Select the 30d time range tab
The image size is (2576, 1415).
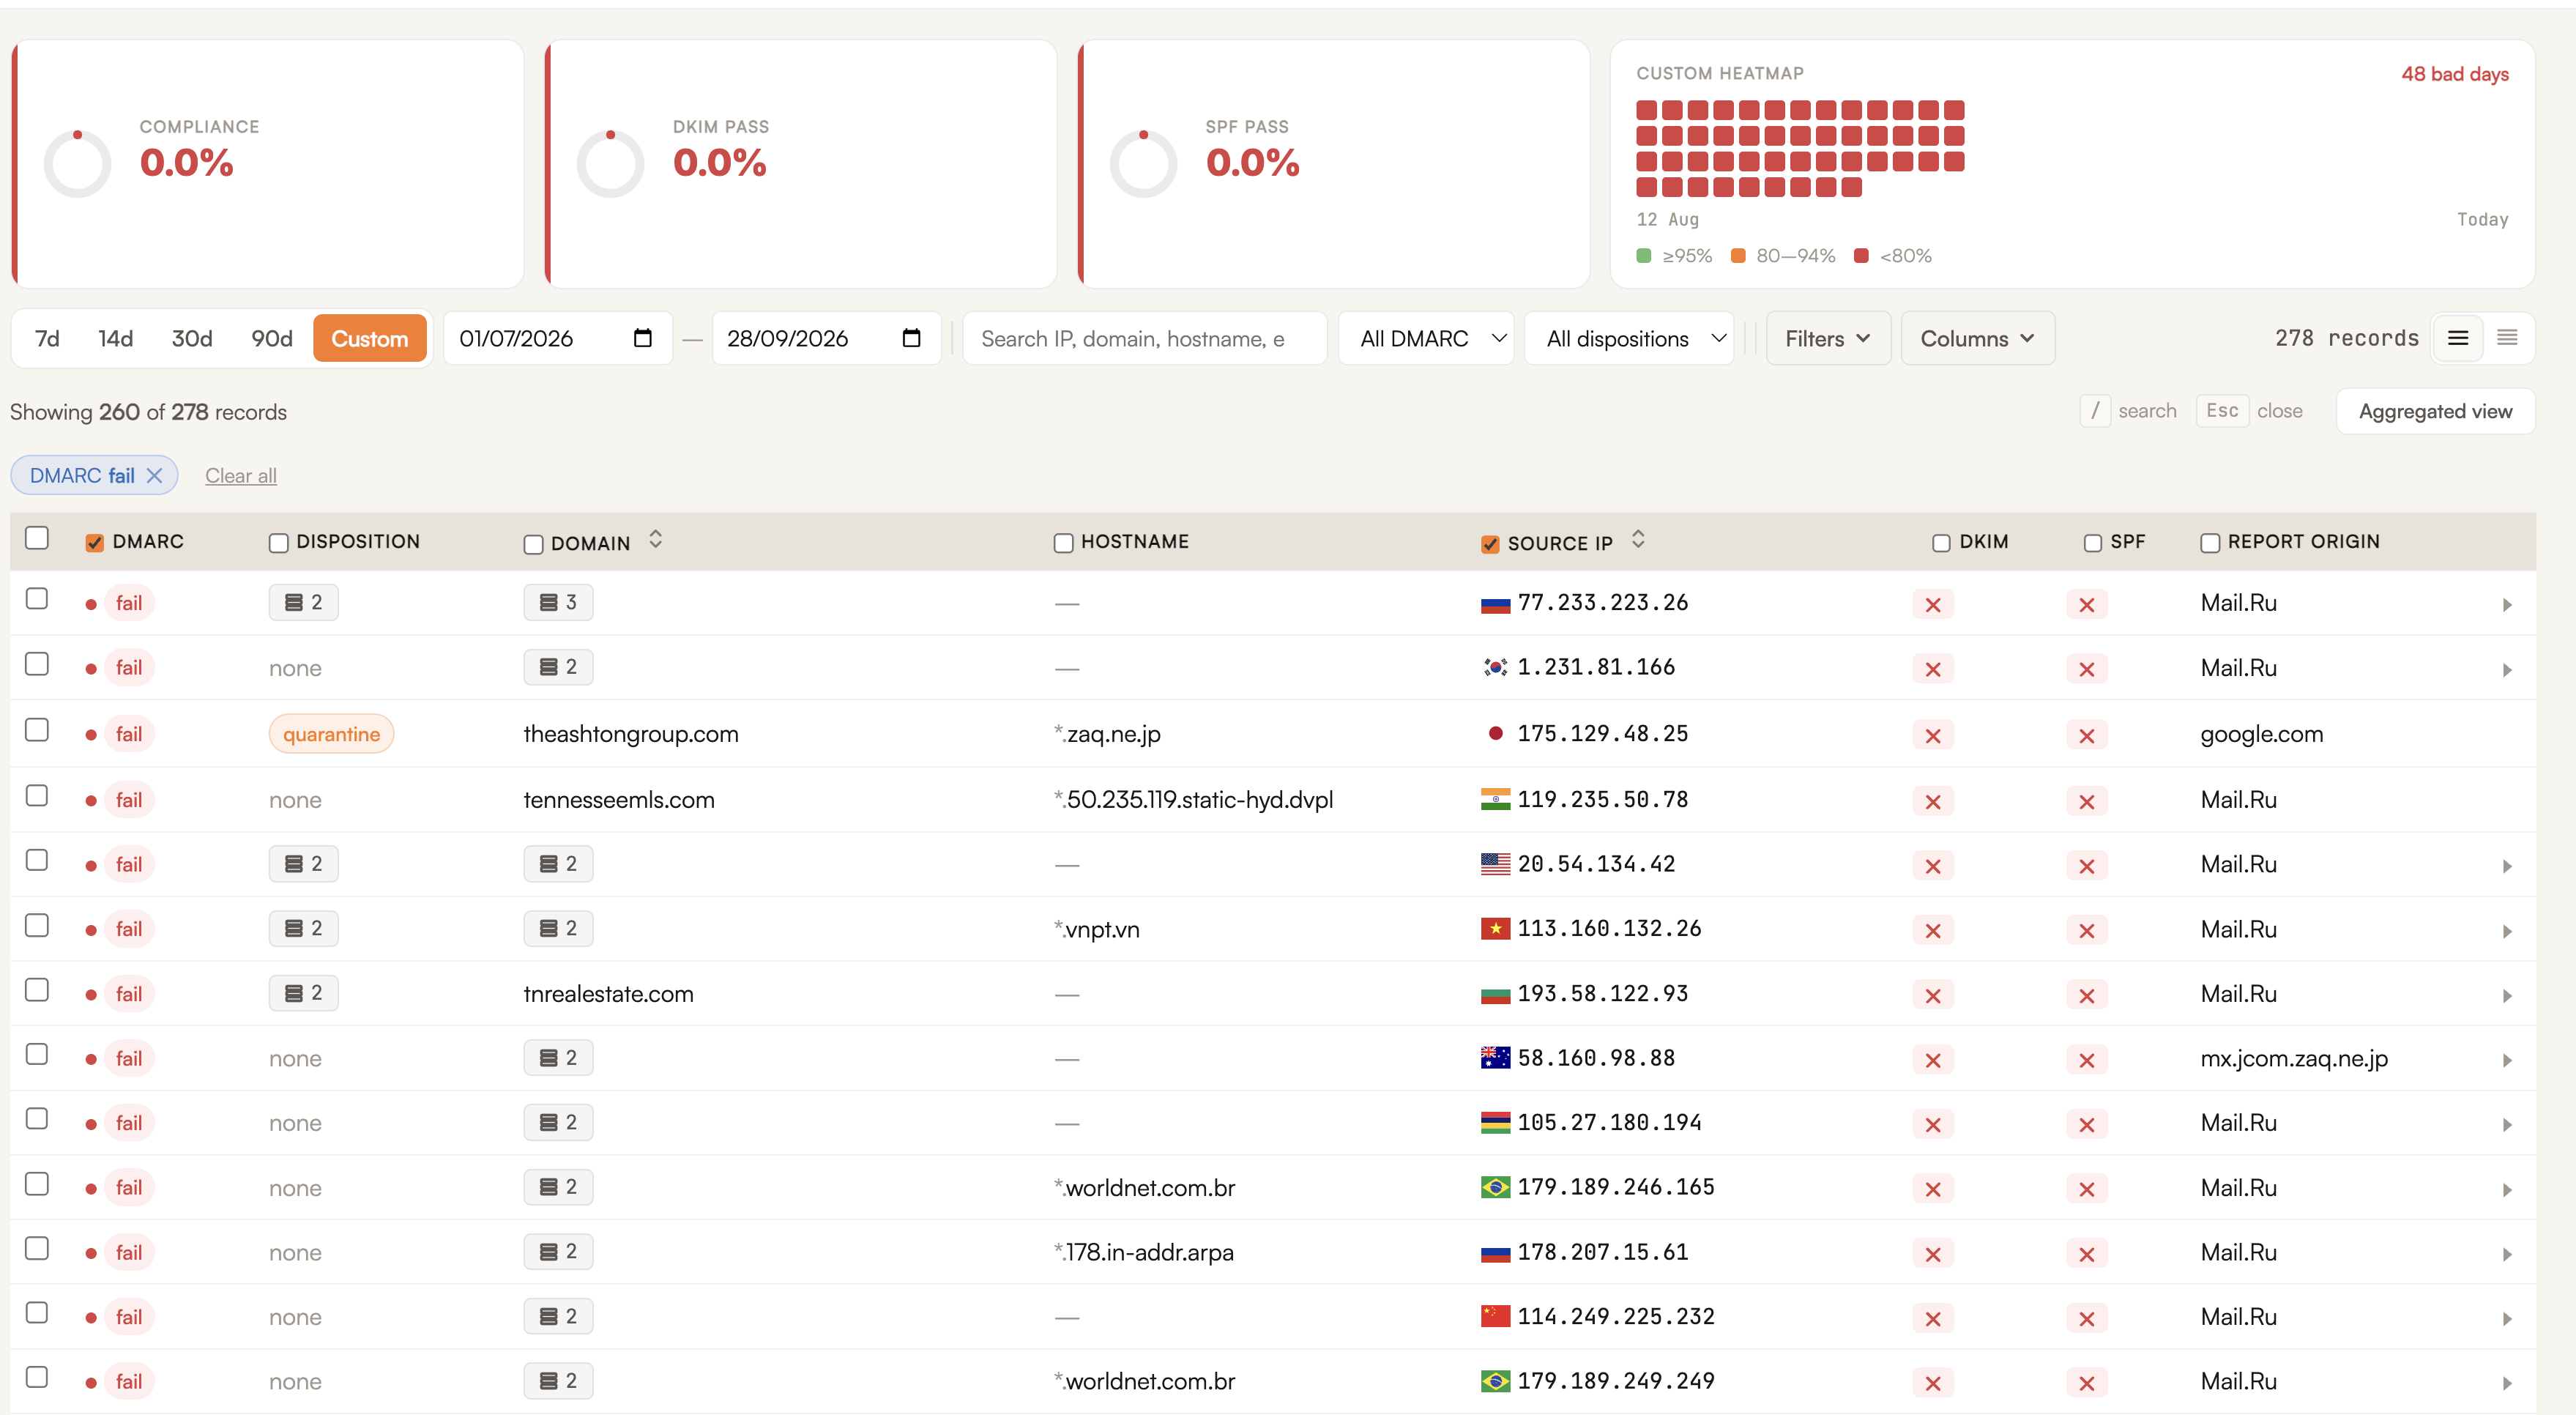pyautogui.click(x=191, y=338)
